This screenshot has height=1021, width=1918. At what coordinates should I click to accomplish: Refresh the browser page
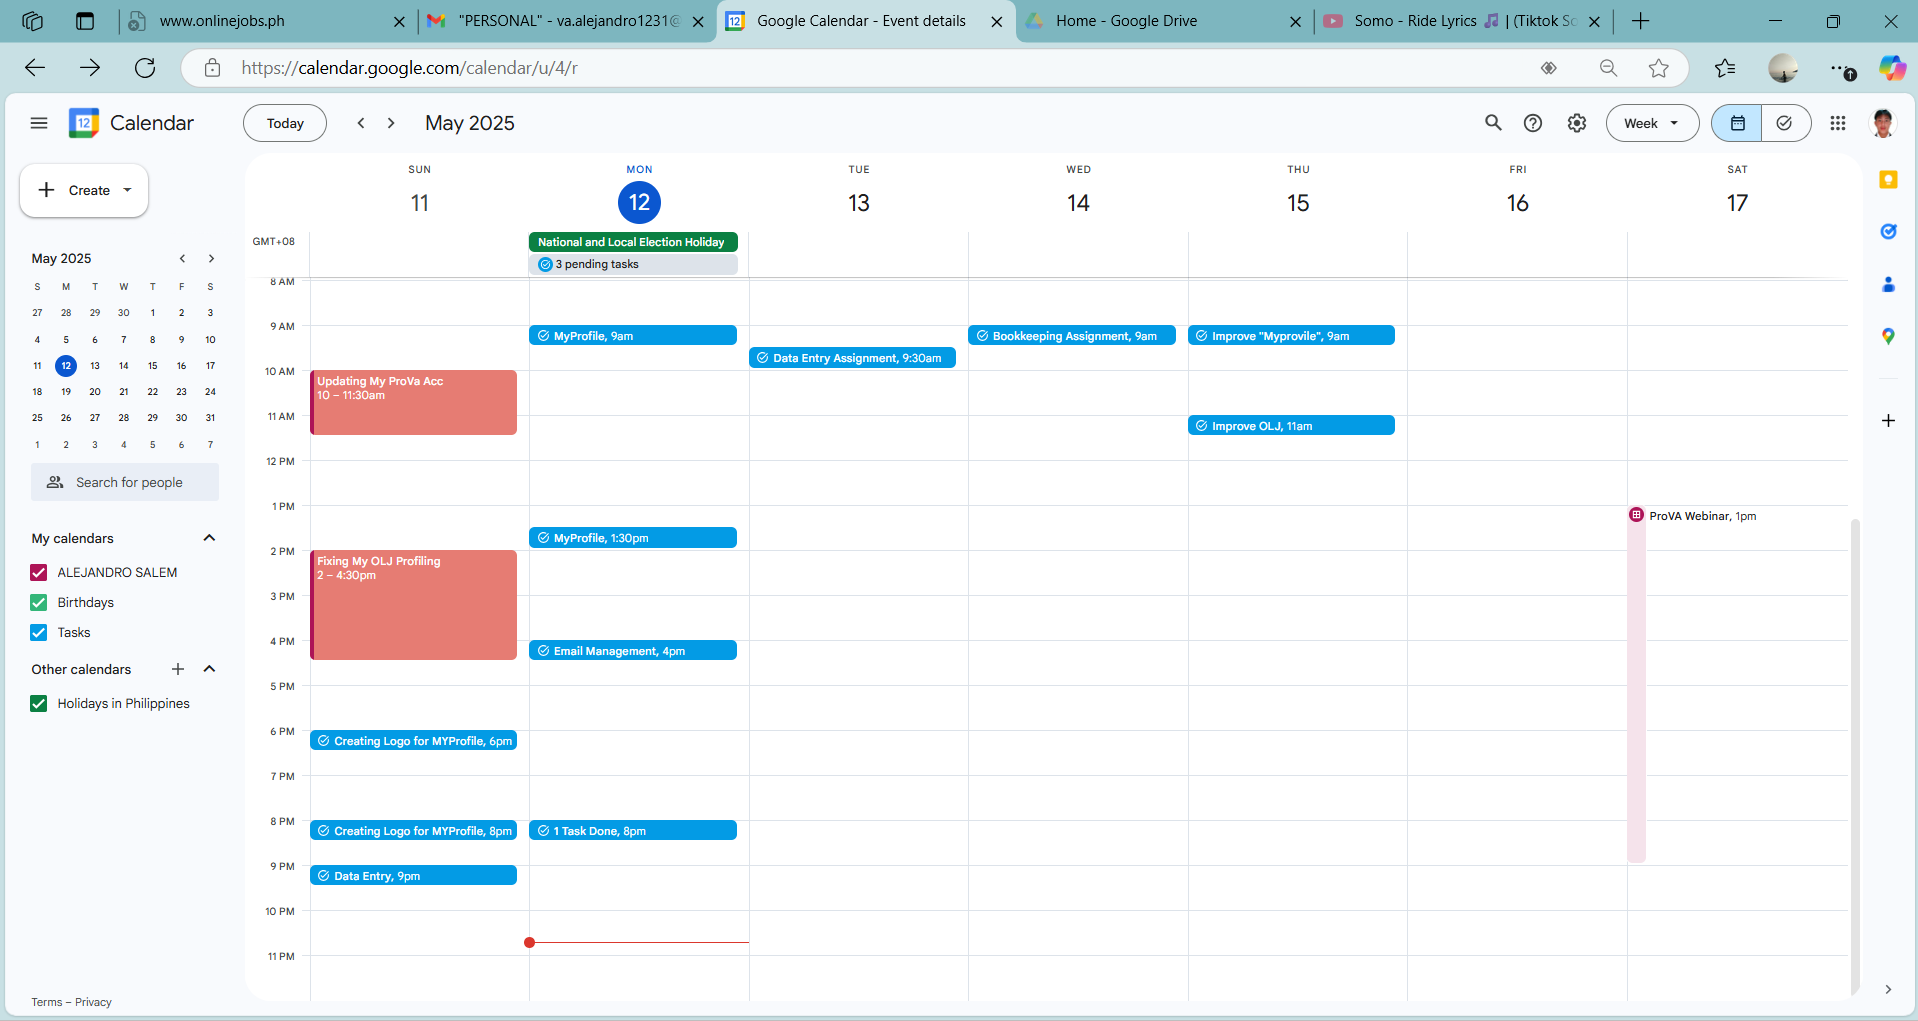(x=145, y=68)
